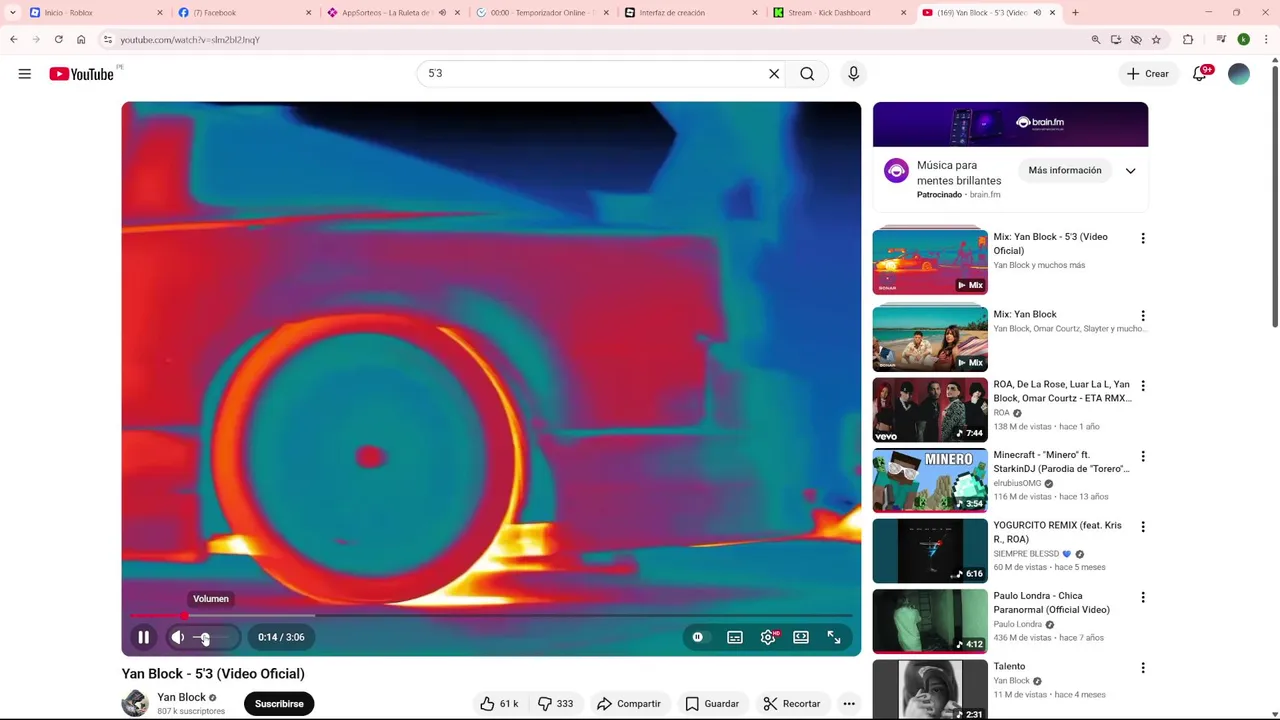Image resolution: width=1280 pixels, height=720 pixels.
Task: Open the browser zoom magnifier icon
Action: point(1096,40)
